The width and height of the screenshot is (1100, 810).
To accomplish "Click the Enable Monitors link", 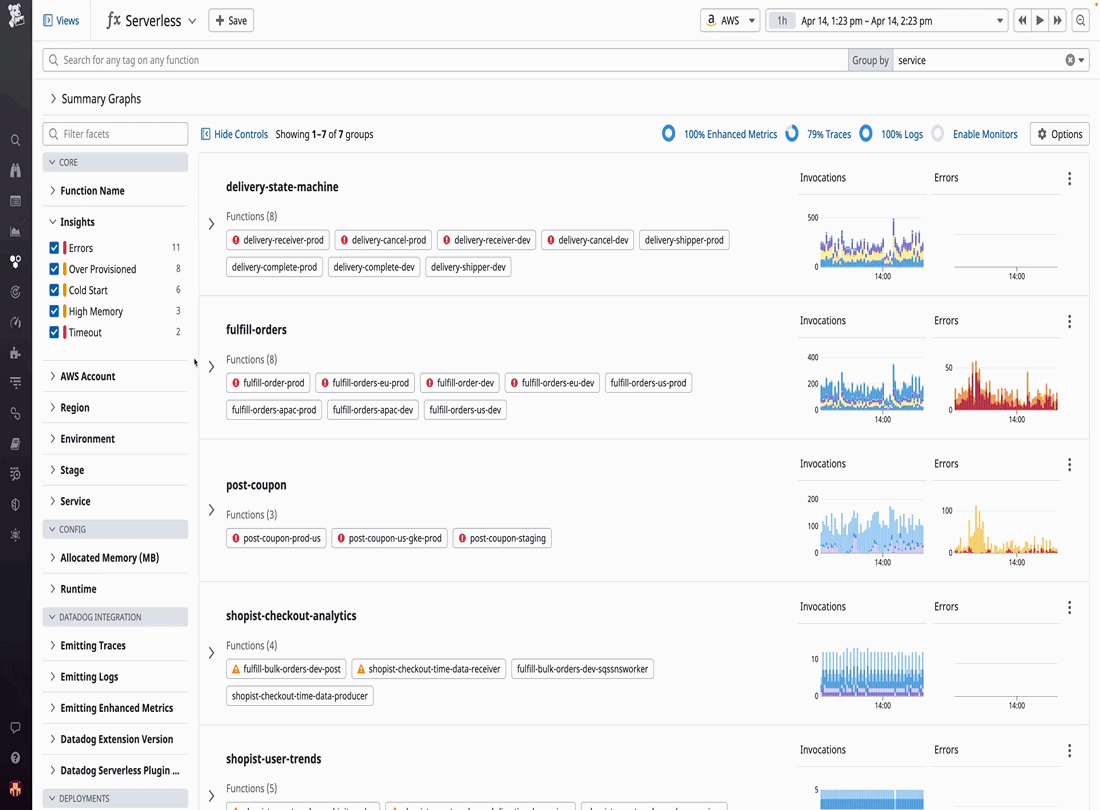I will (984, 134).
